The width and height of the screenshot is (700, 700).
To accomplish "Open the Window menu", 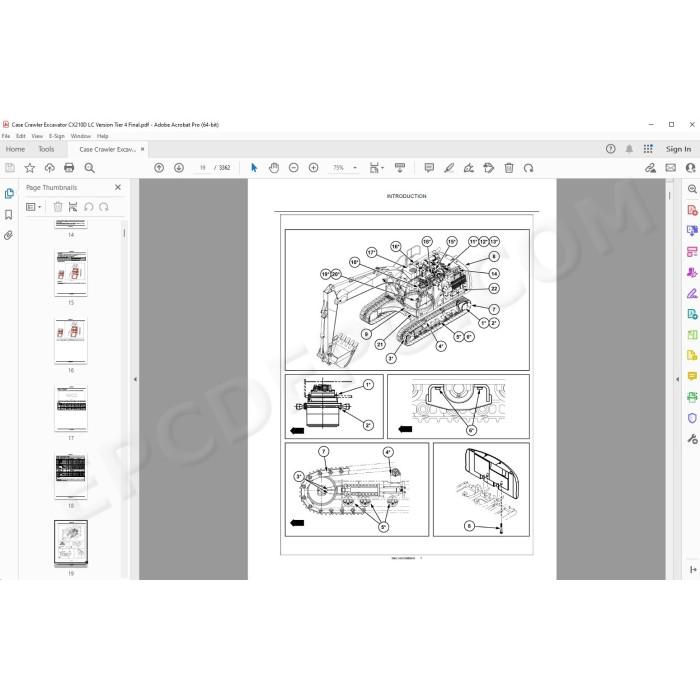I will [81, 136].
